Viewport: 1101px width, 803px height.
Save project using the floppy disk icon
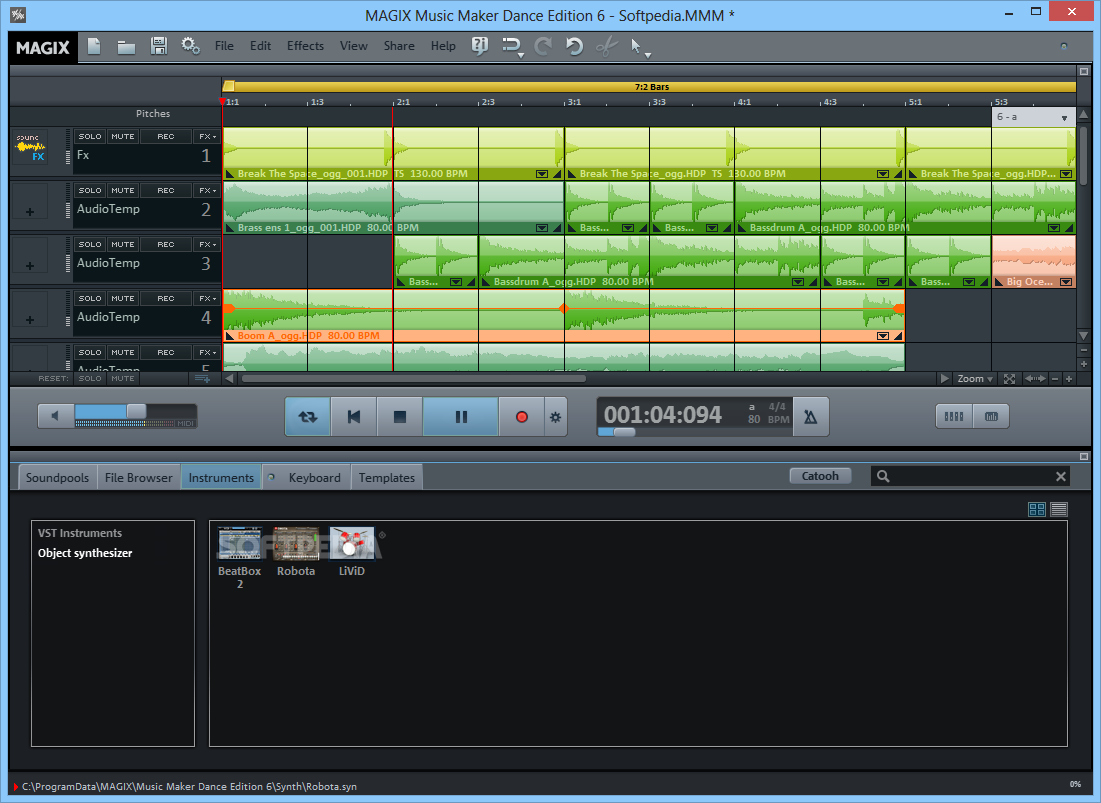click(x=159, y=46)
